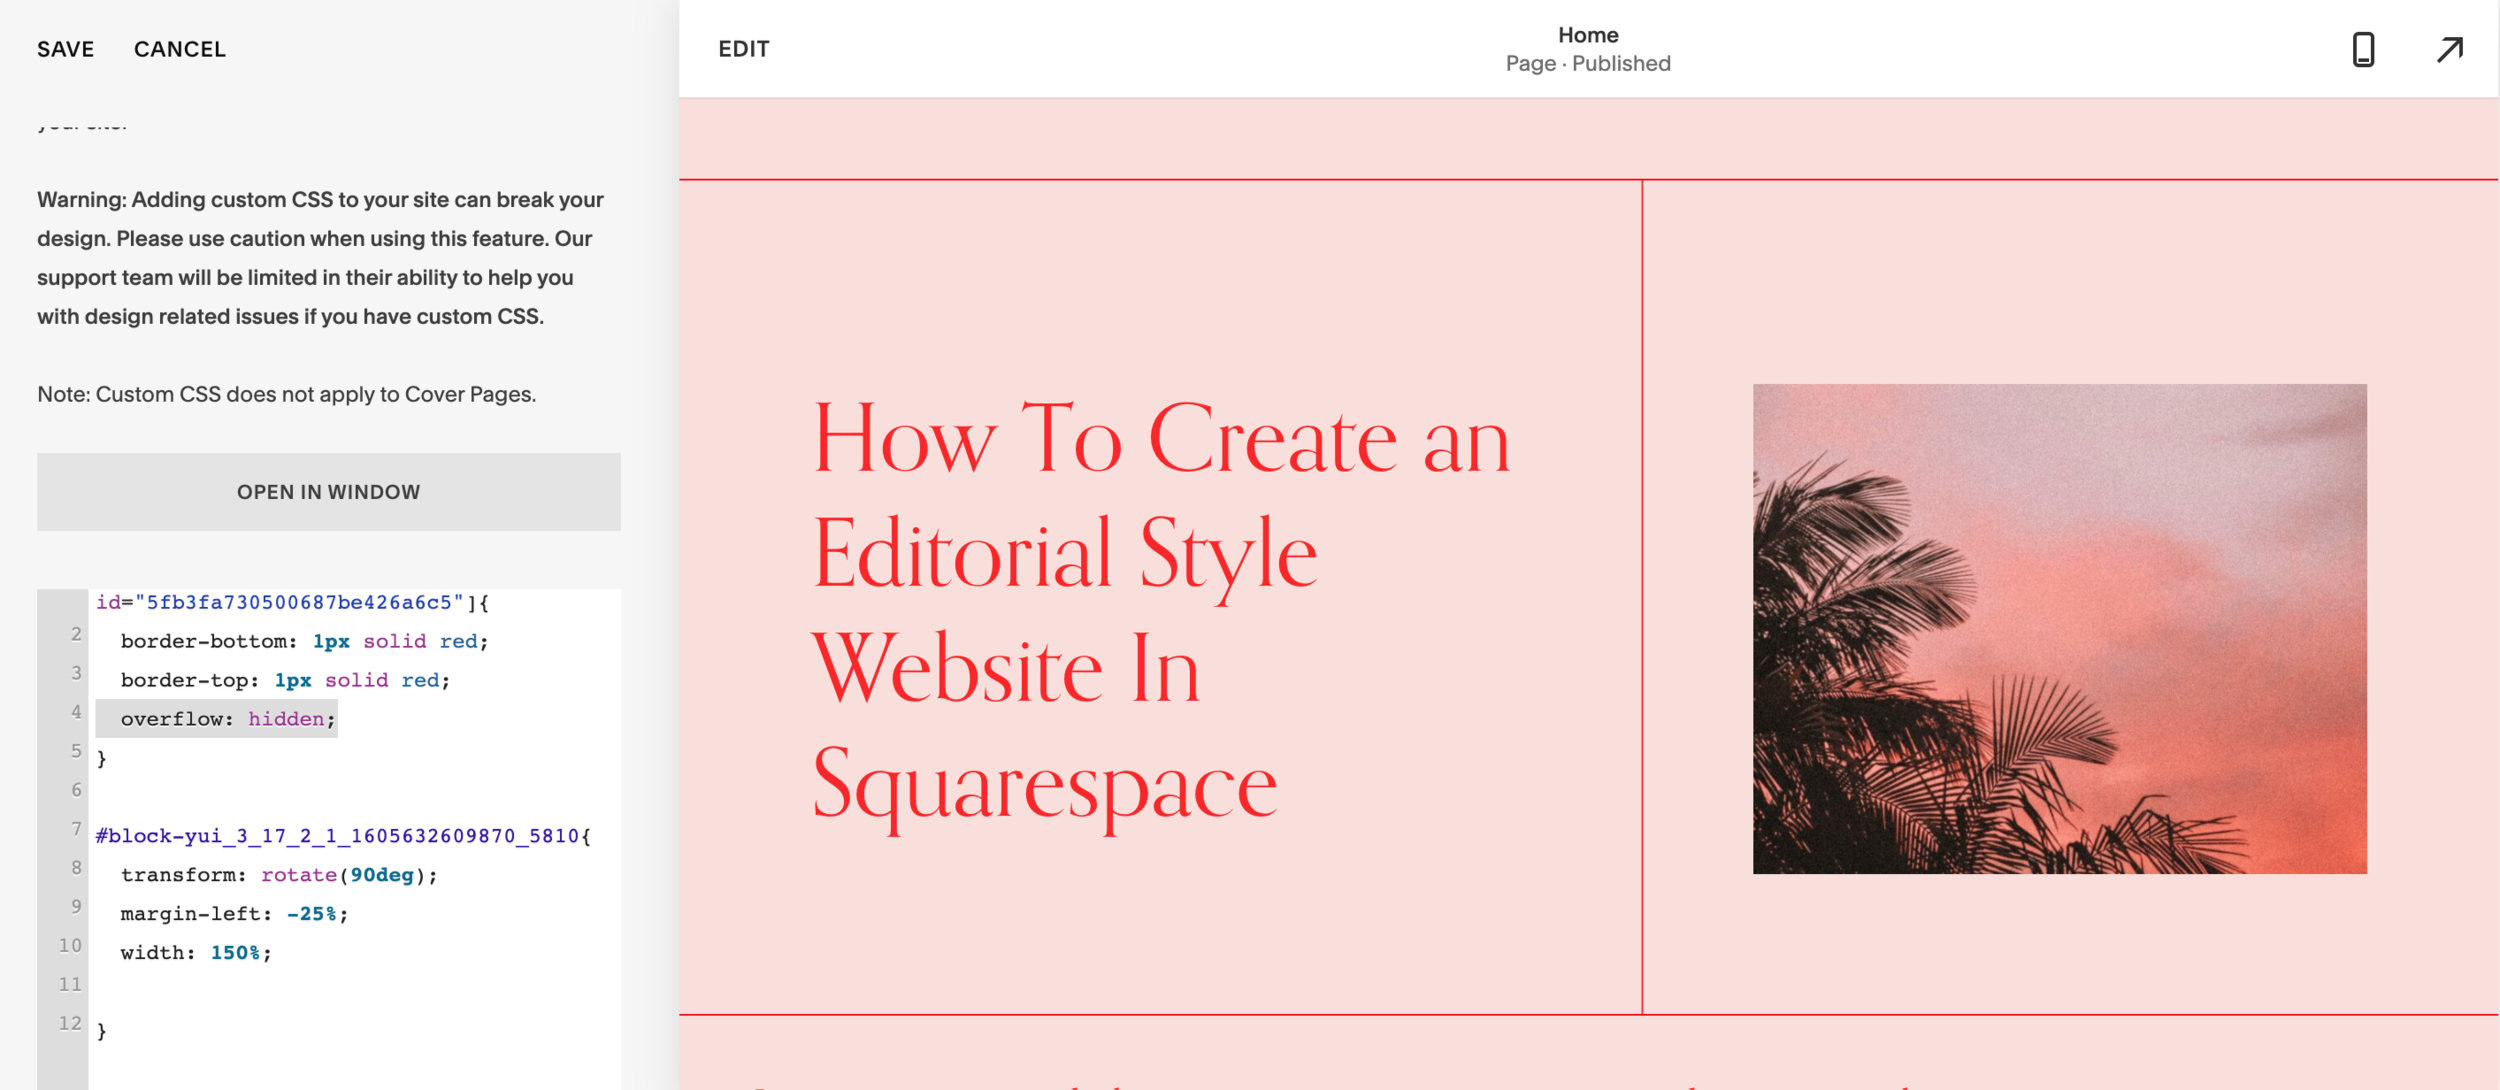
Task: Open mobile preview of the site
Action: (x=2361, y=49)
